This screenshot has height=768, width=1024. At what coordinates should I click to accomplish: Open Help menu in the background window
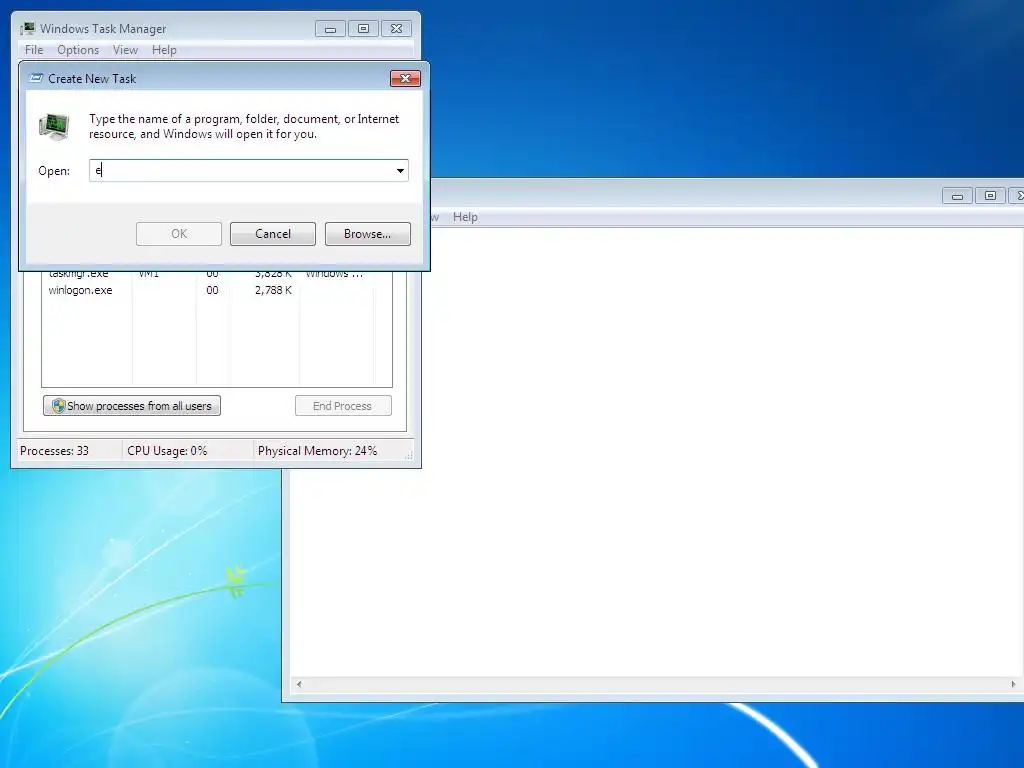pos(465,217)
